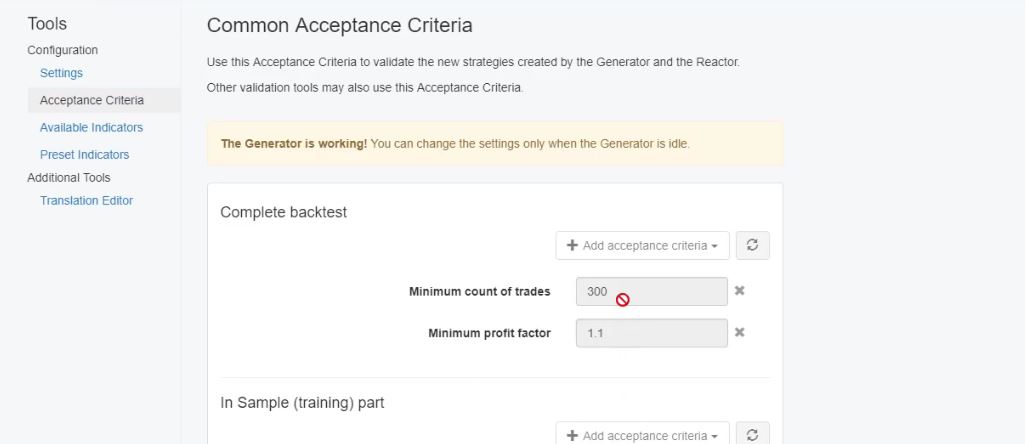
Task: Click the Generator is working warning banner
Action: [x=494, y=143]
